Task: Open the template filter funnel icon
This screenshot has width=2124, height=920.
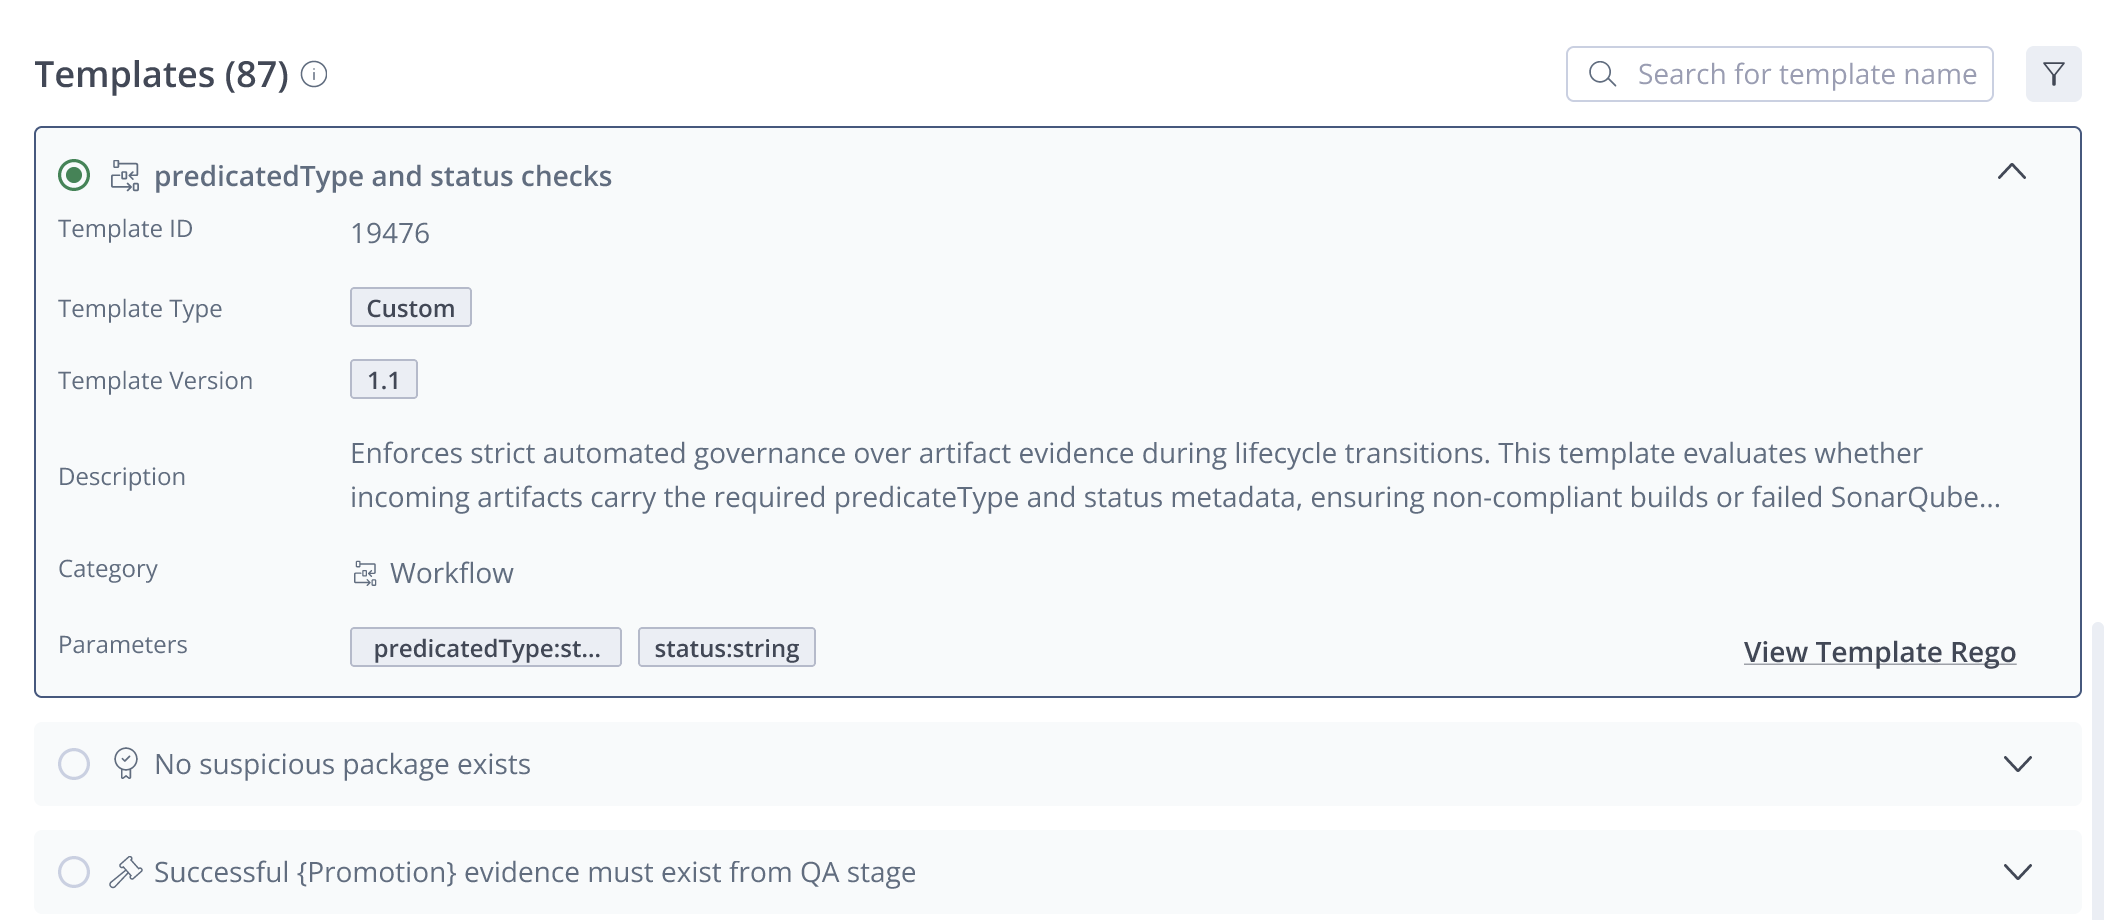Action: point(2053,74)
